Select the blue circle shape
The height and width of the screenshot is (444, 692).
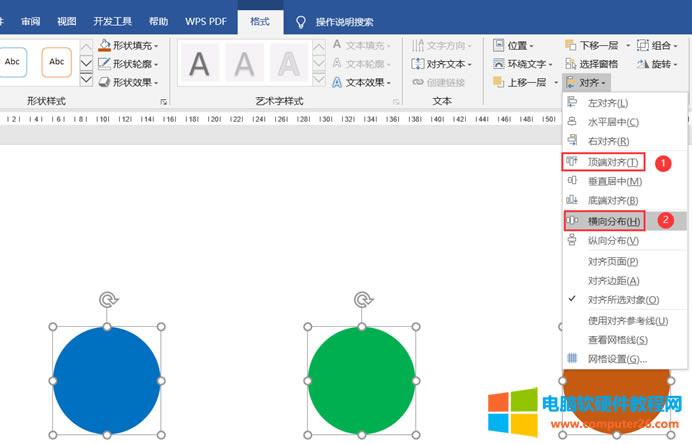click(107, 380)
